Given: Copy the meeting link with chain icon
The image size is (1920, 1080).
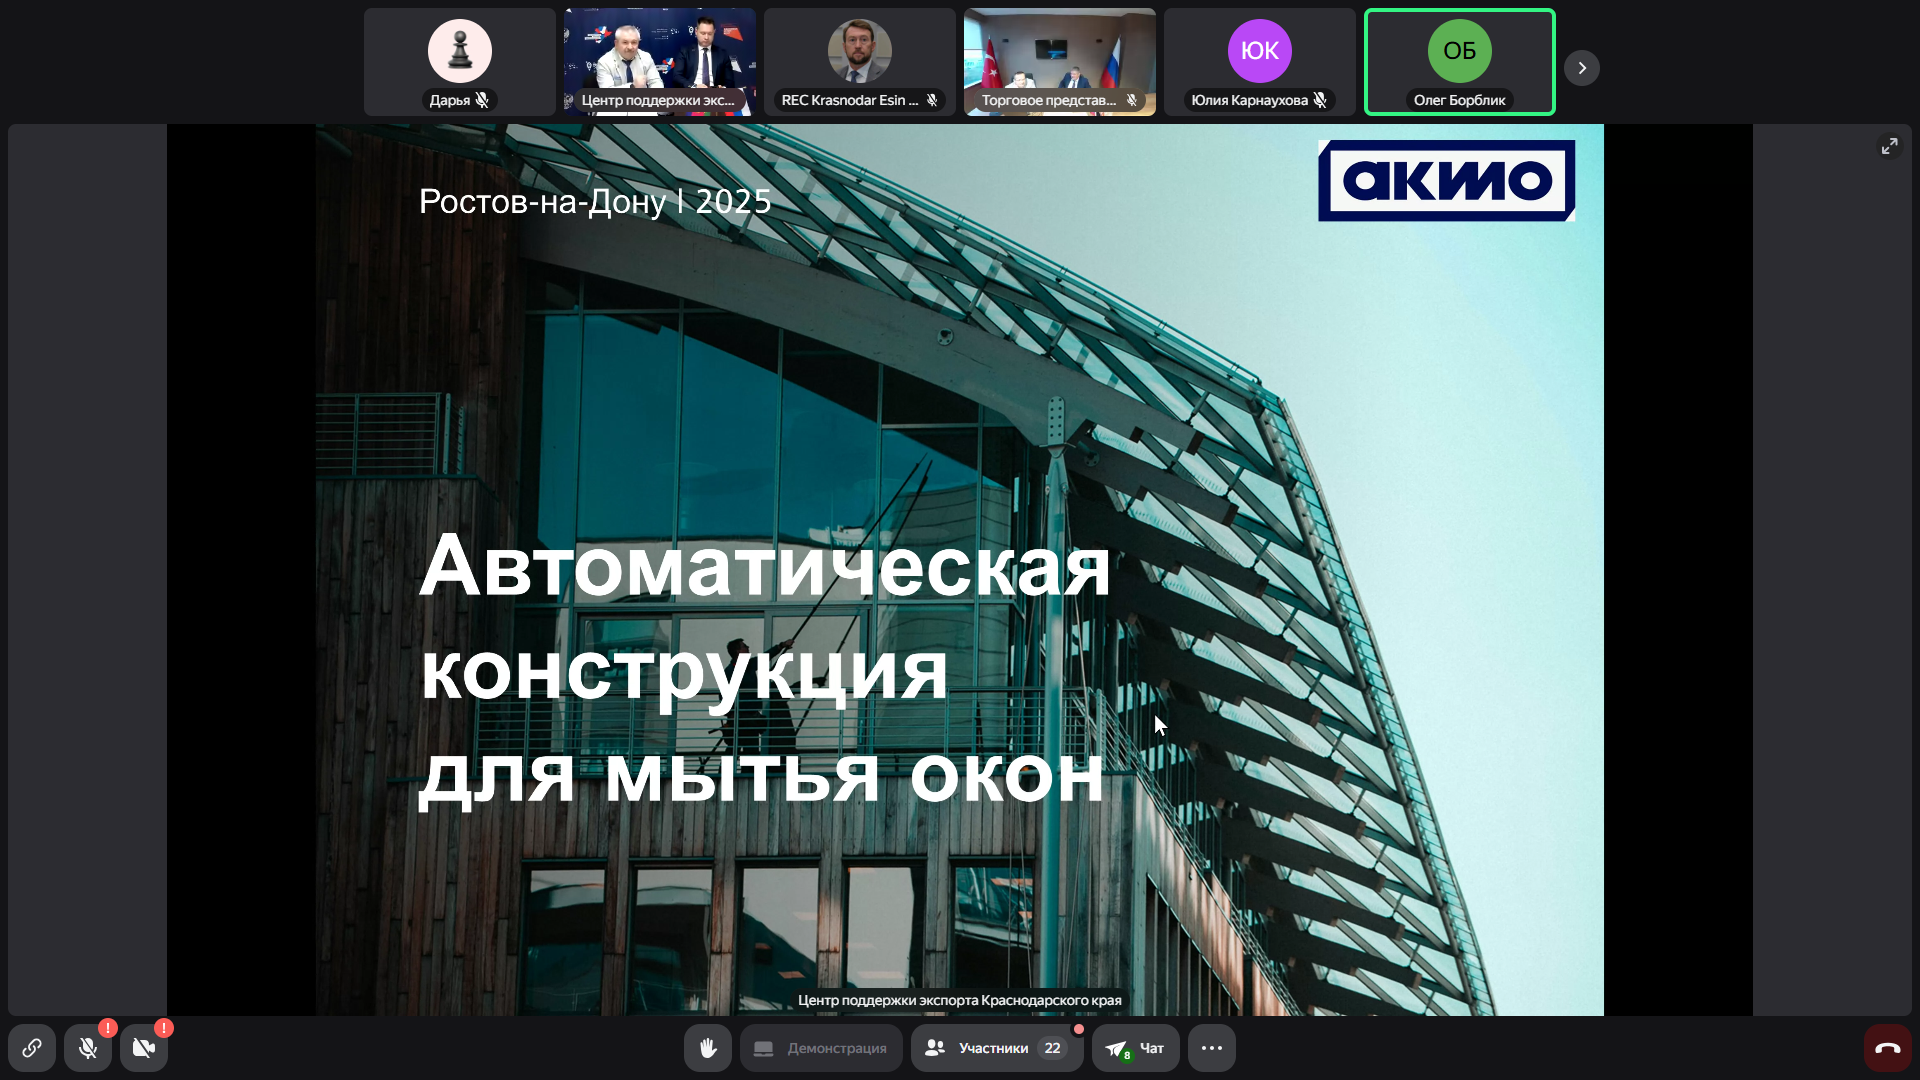Looking at the screenshot, I should tap(32, 1048).
